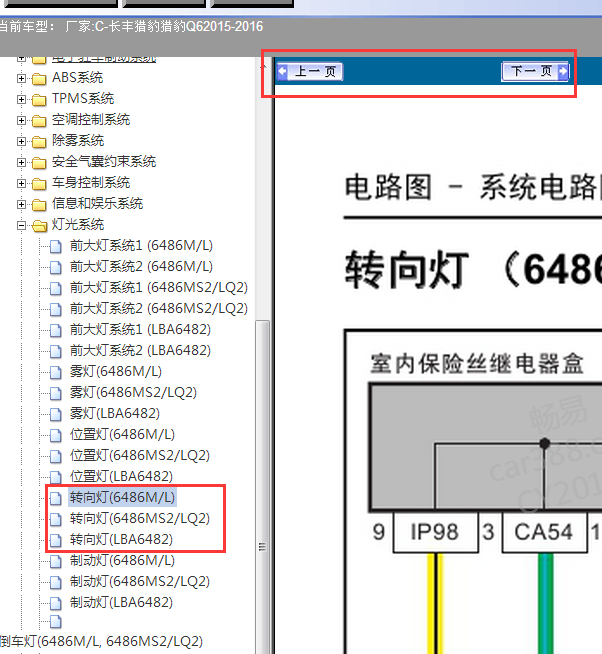Click the 空调控制系统 folder icon
602x654 pixels.
pos(39,121)
